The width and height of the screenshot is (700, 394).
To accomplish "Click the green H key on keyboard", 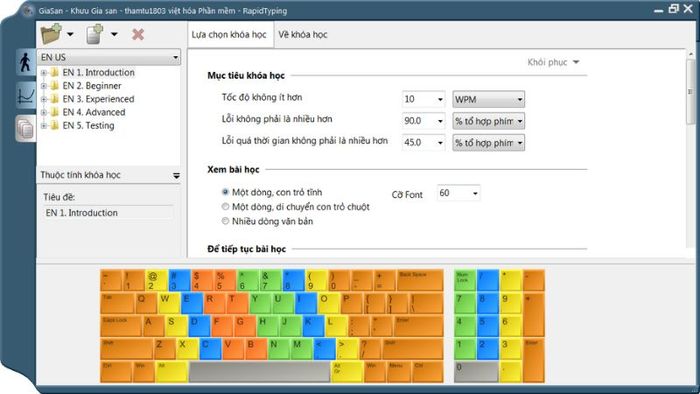I will pyautogui.click(x=268, y=326).
